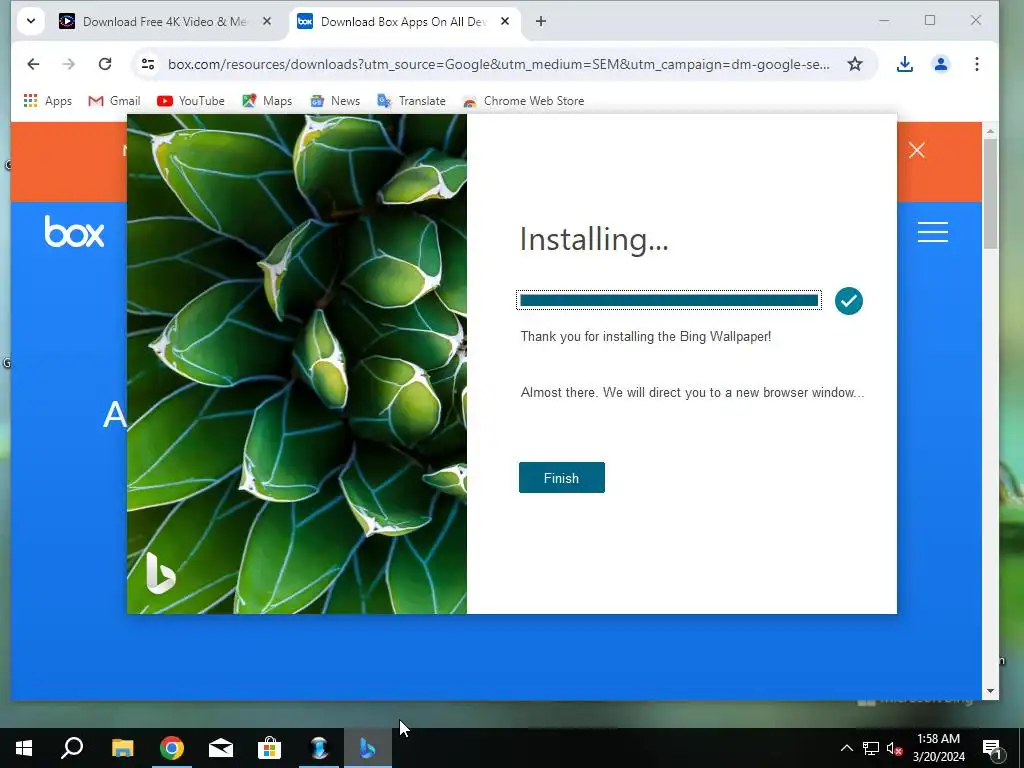The image size is (1024, 768).
Task: Click the muted volume tray icon
Action: [895, 748]
